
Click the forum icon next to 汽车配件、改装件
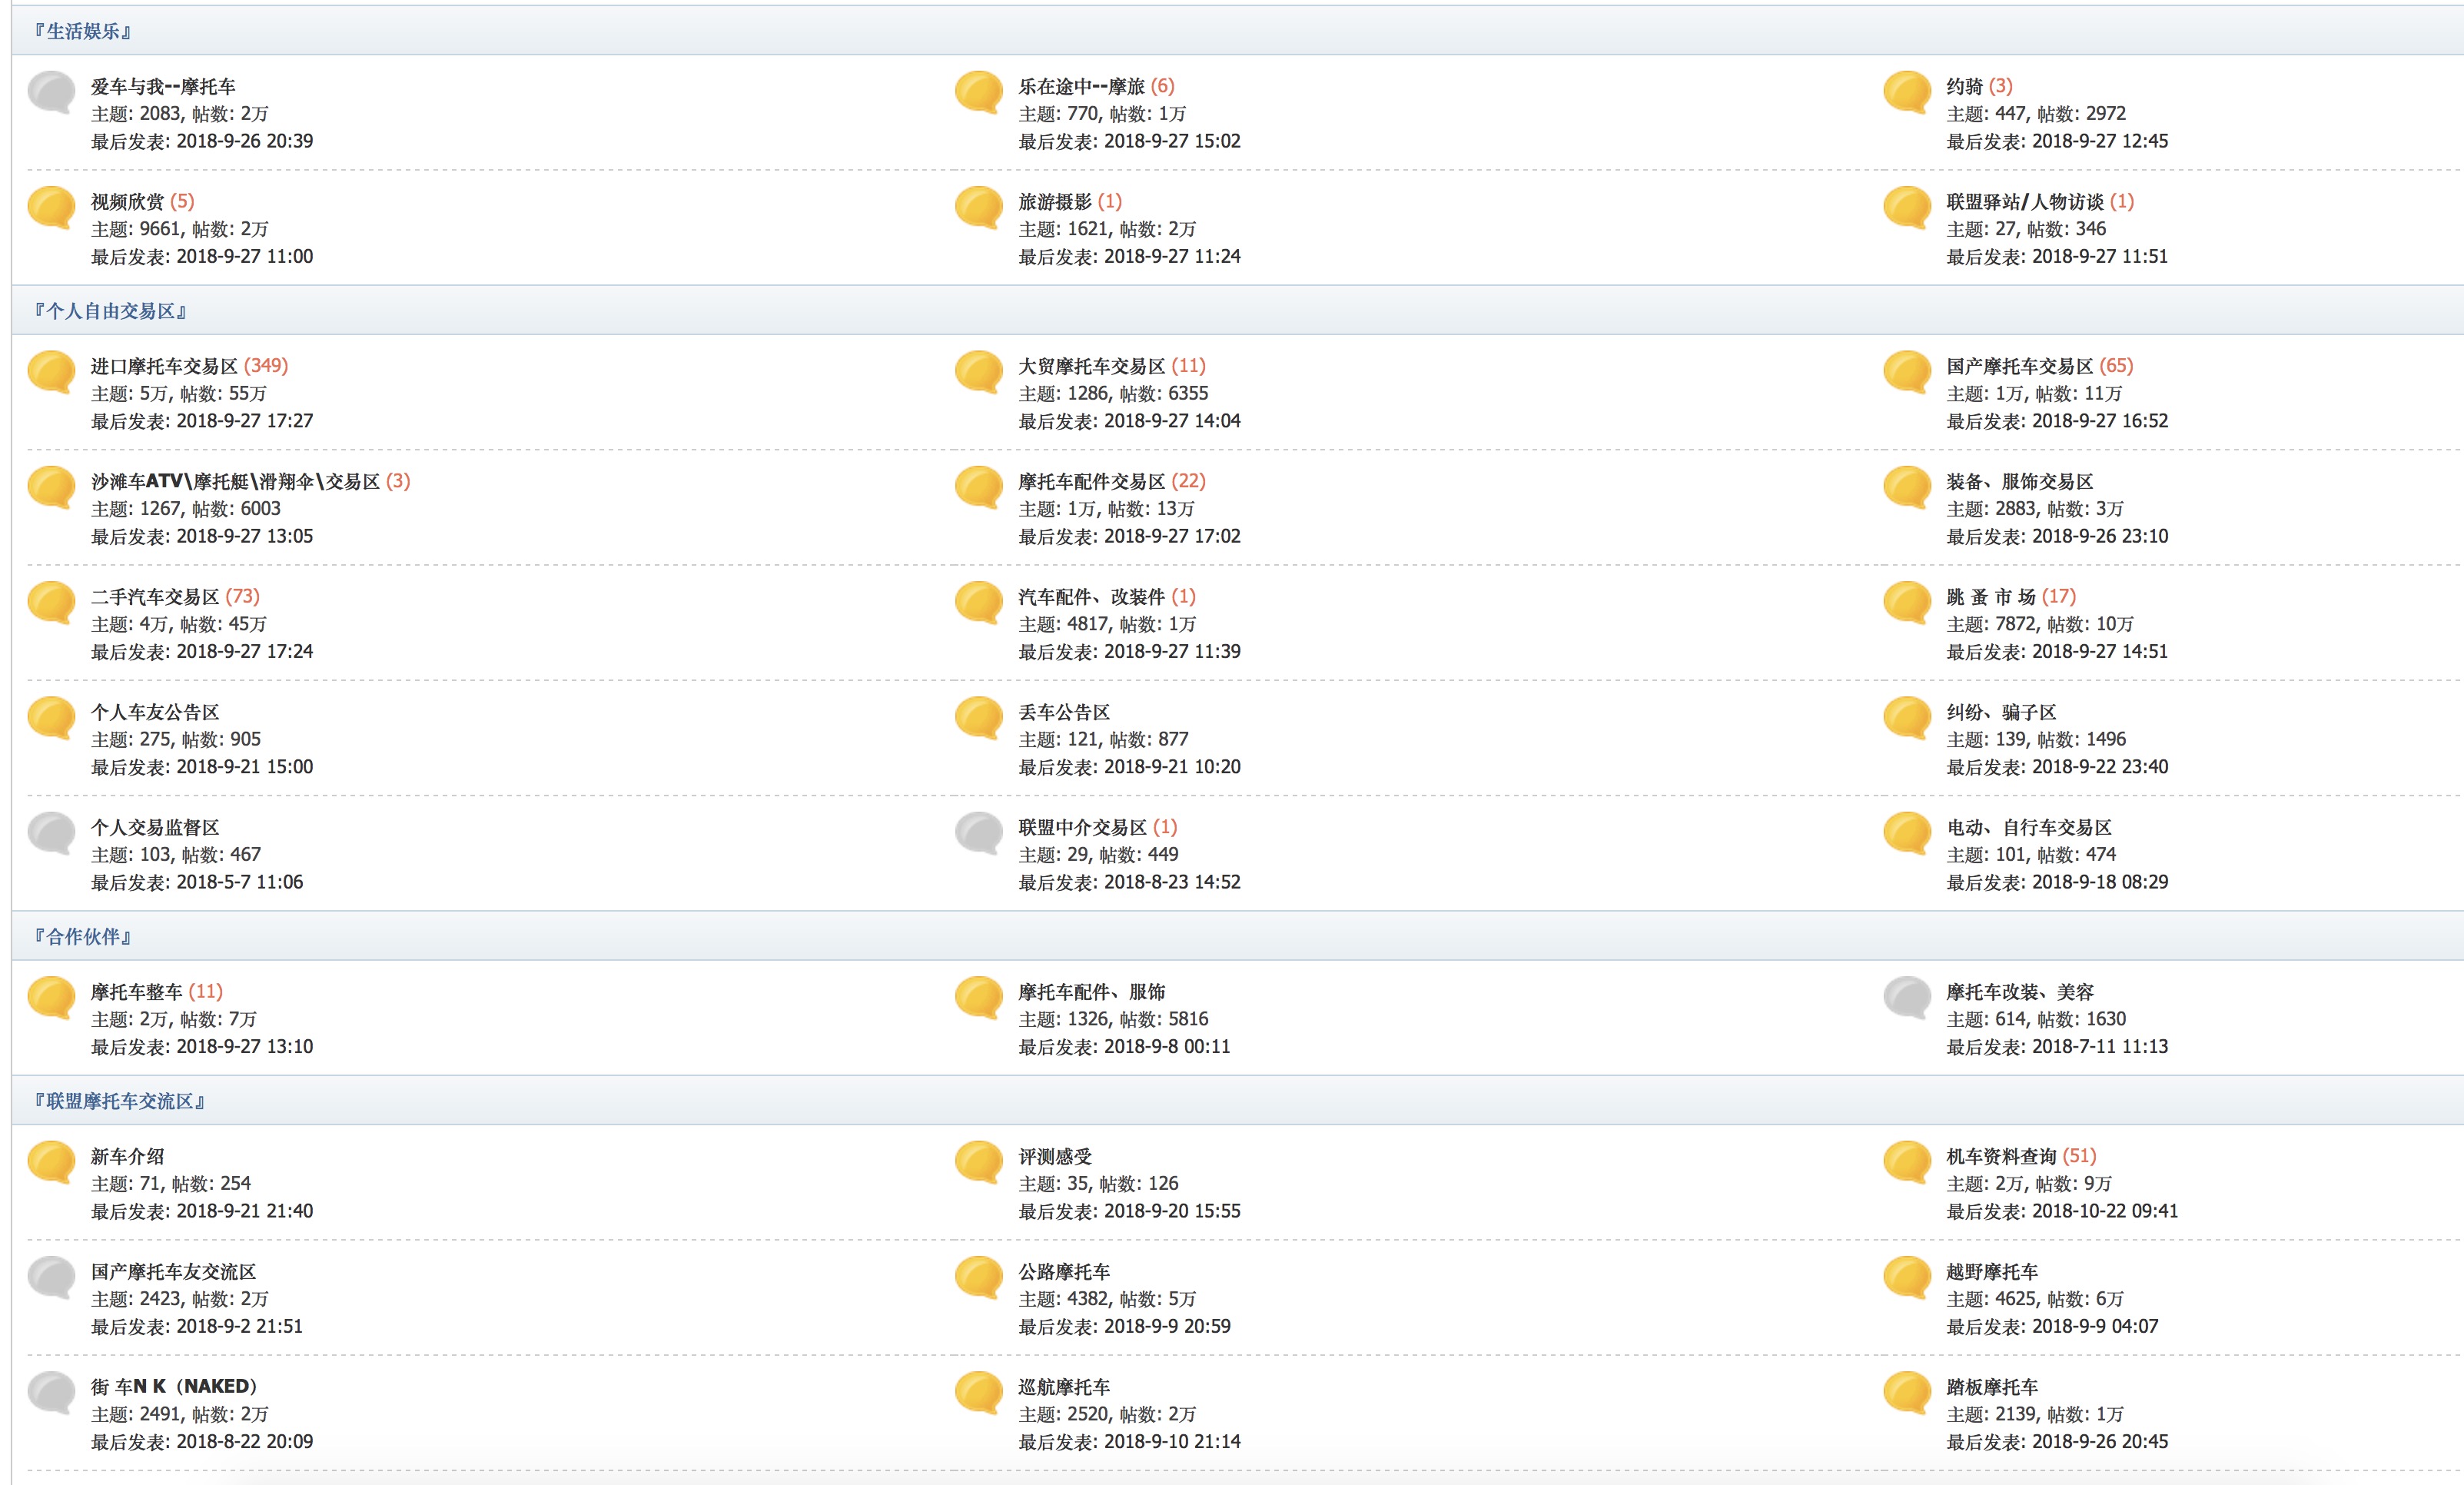click(x=979, y=602)
